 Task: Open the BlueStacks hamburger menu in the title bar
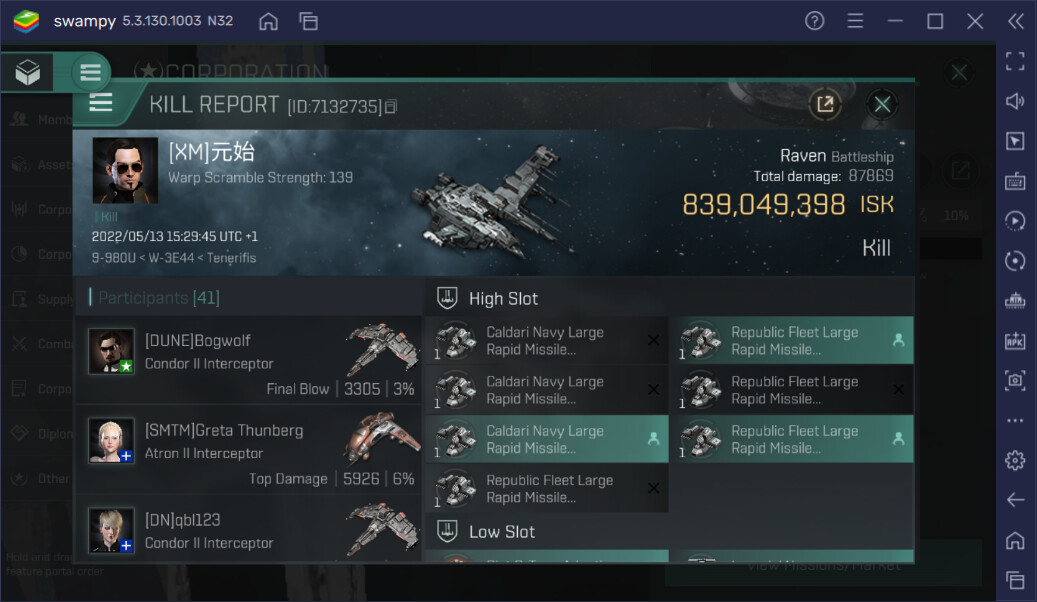pos(855,21)
